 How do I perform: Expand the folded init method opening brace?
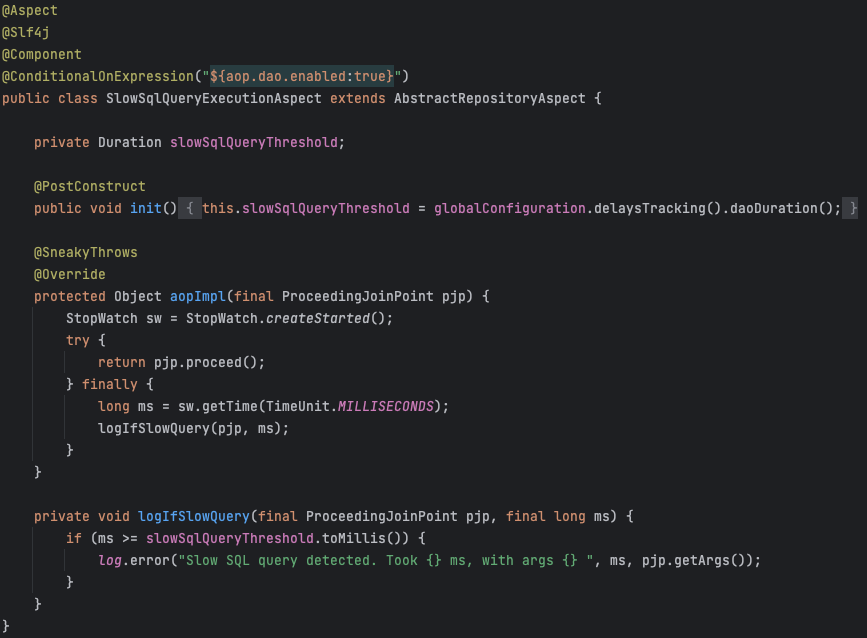tap(189, 208)
